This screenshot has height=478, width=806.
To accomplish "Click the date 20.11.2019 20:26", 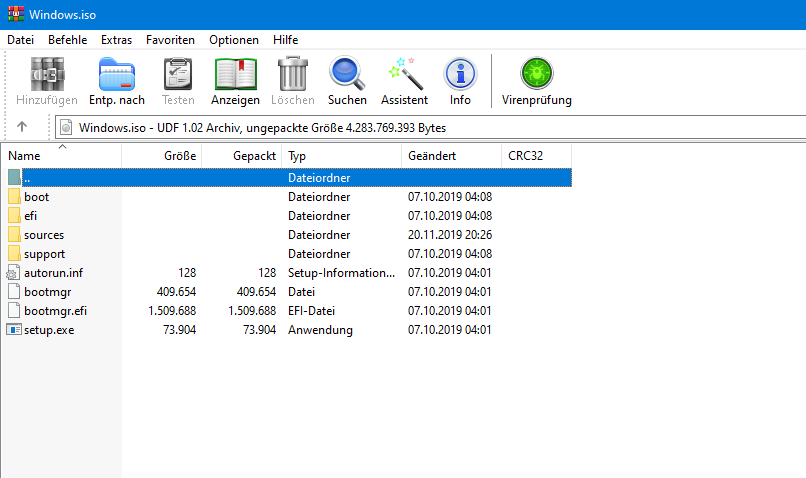I will (x=450, y=235).
